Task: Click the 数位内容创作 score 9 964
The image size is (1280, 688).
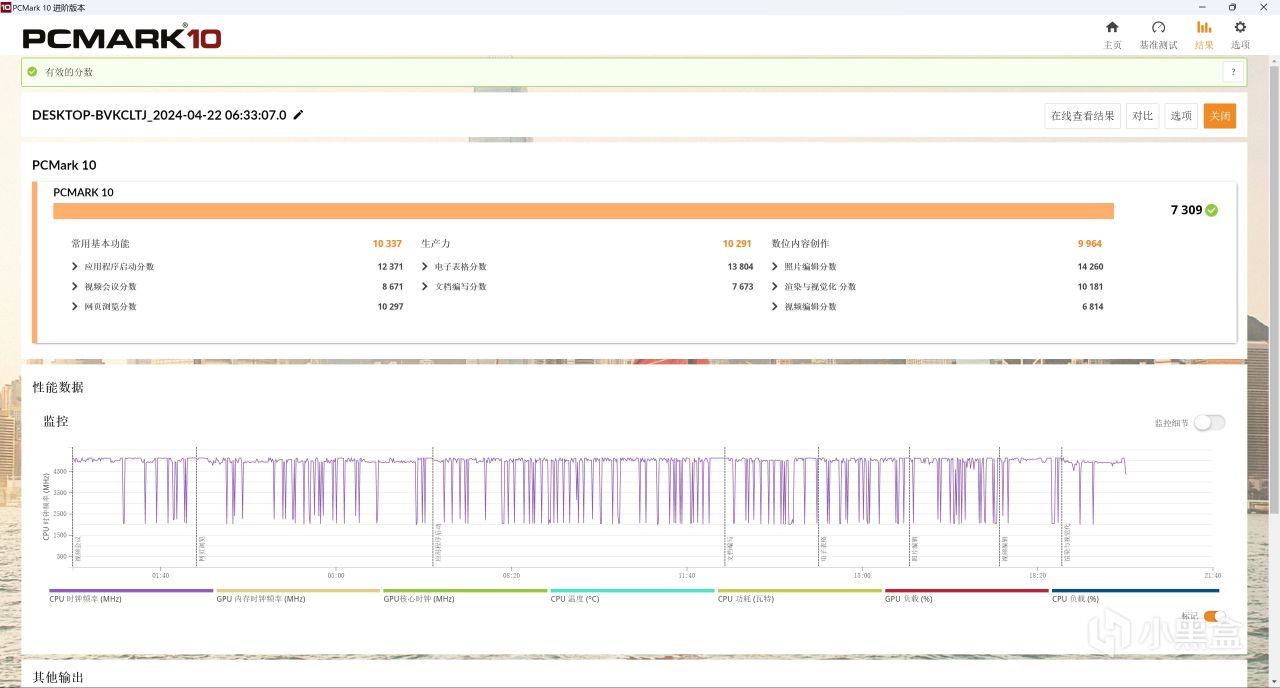Action: tap(1090, 244)
